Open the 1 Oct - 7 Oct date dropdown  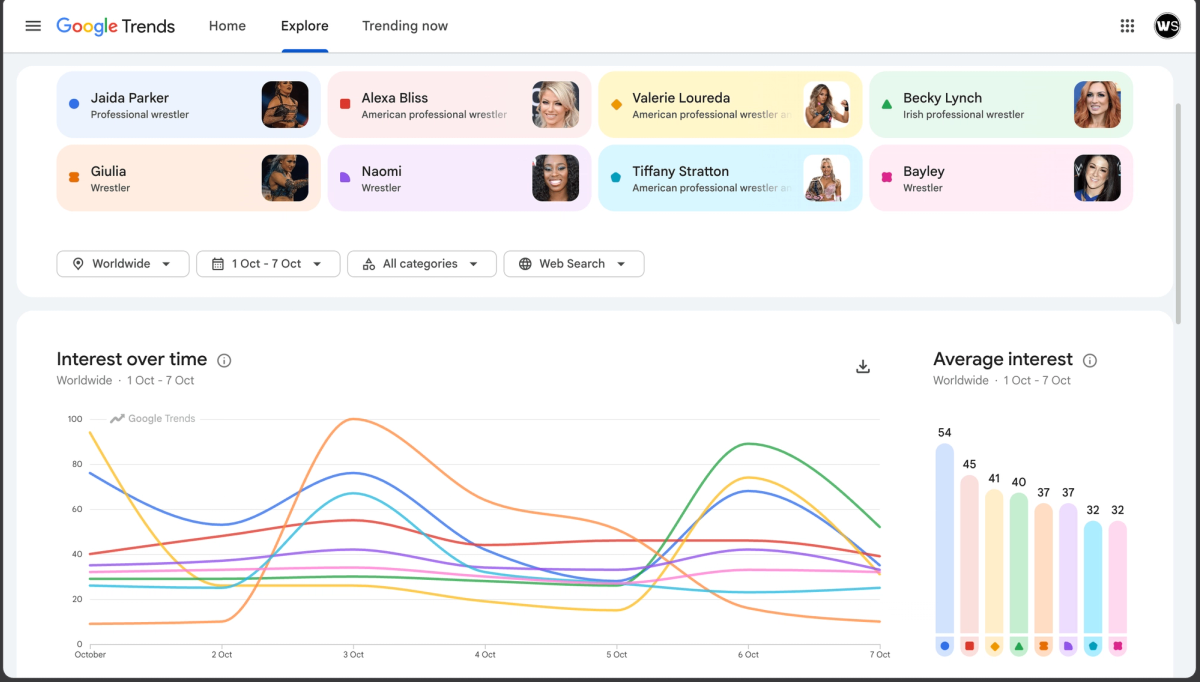268,264
